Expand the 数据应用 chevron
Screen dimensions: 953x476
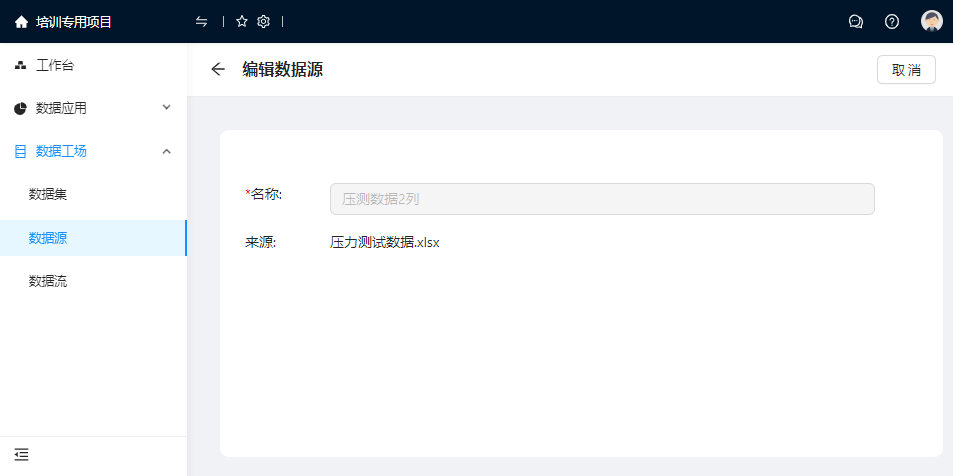pyautogui.click(x=167, y=107)
